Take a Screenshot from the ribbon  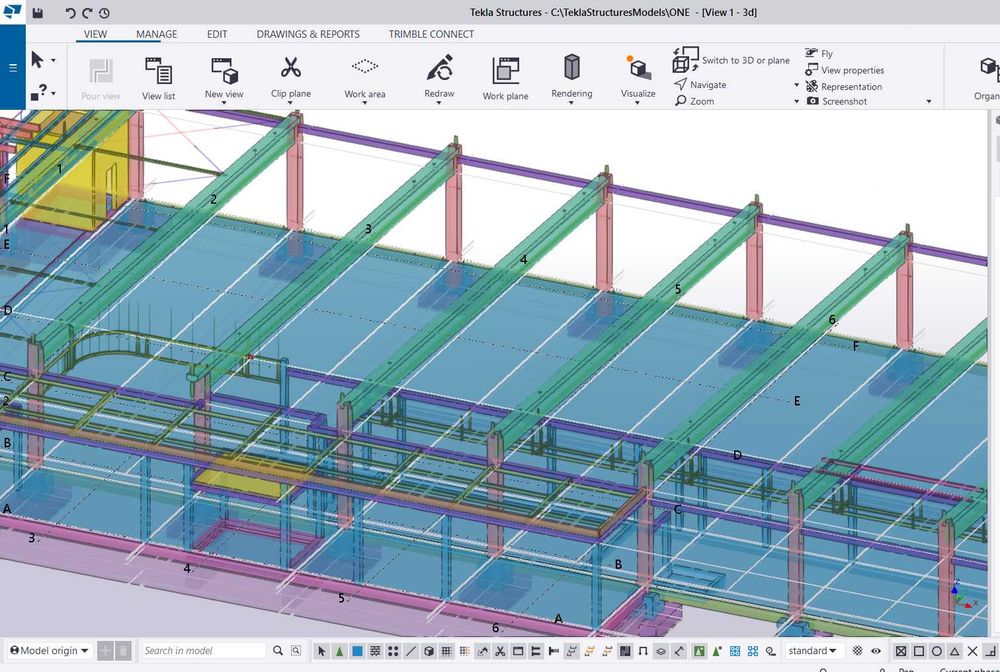837,101
